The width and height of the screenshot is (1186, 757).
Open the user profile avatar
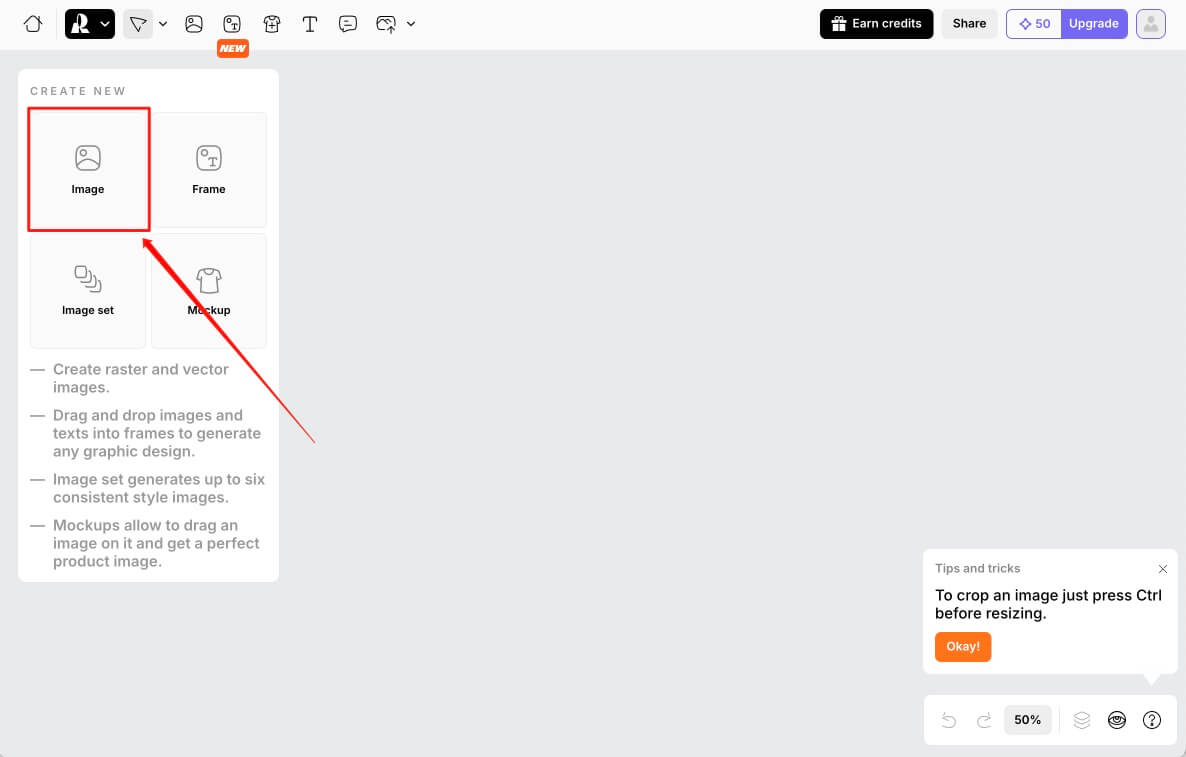click(1151, 24)
